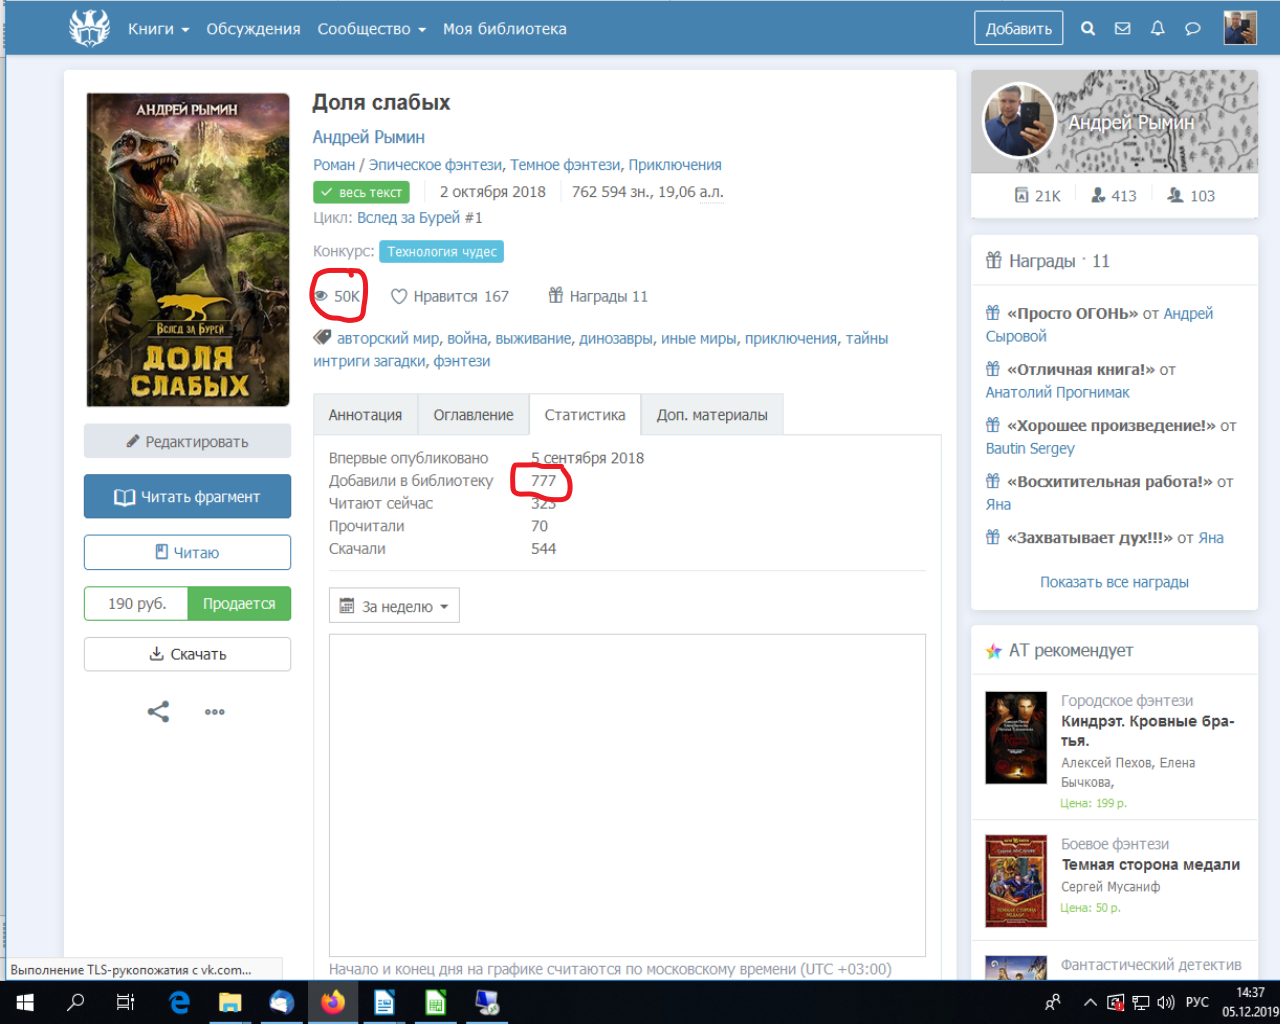Switch to the "Оглавление" tab
The width and height of the screenshot is (1280, 1024).
473,415
